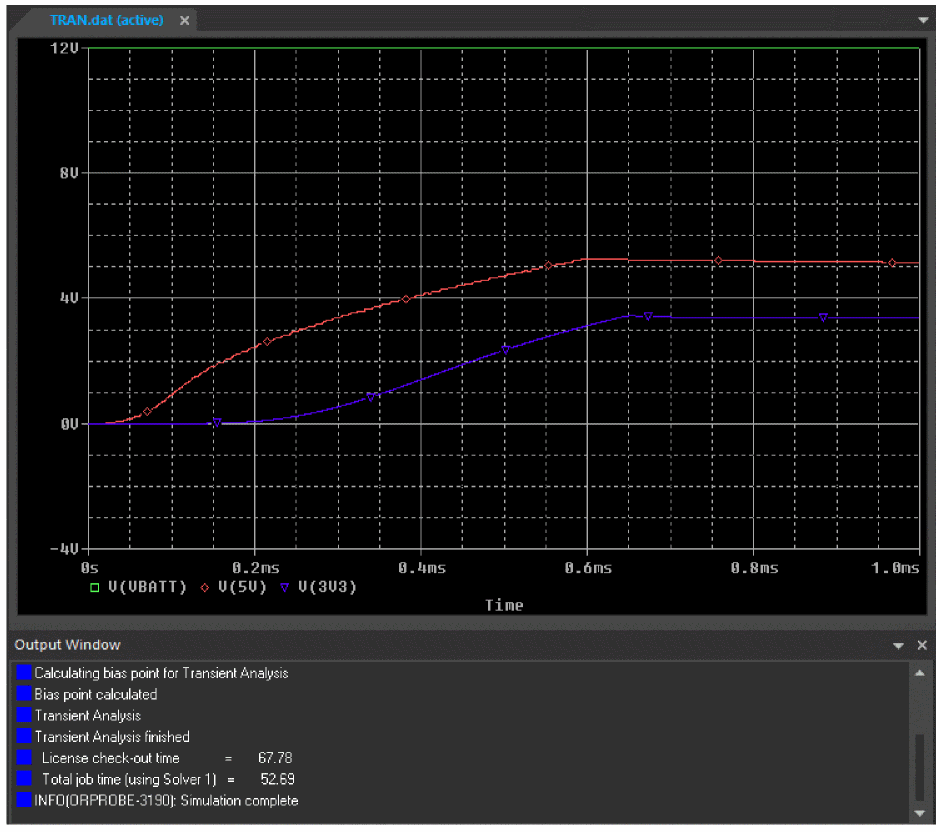Click the 12V y-axis label
Viewport: 936px width, 832px height.
point(64,48)
